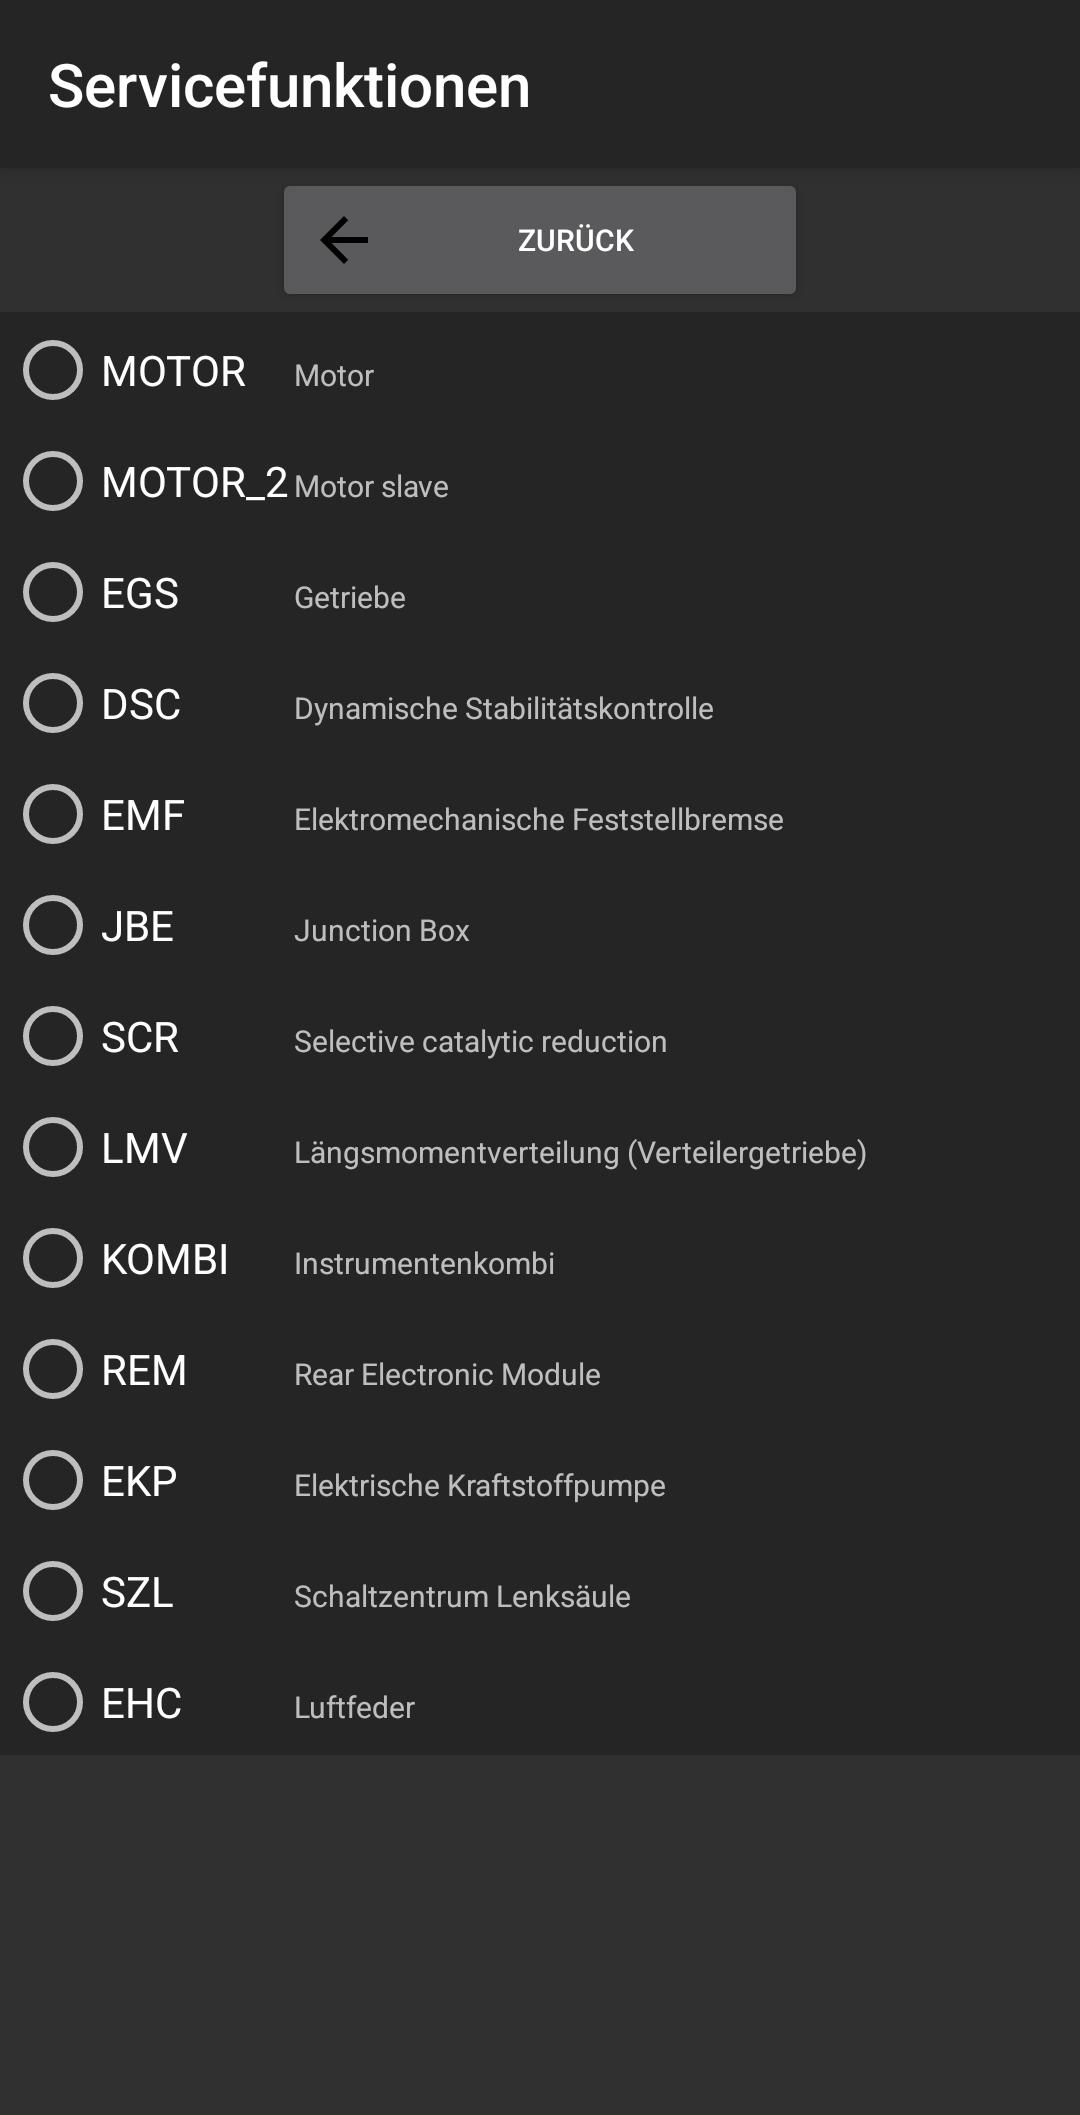Pick the SZL radio button
1080x2115 pixels.
53,1591
